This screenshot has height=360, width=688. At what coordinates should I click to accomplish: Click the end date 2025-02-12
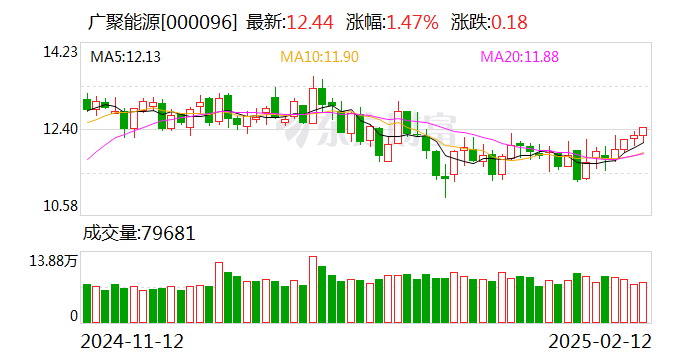(x=600, y=341)
